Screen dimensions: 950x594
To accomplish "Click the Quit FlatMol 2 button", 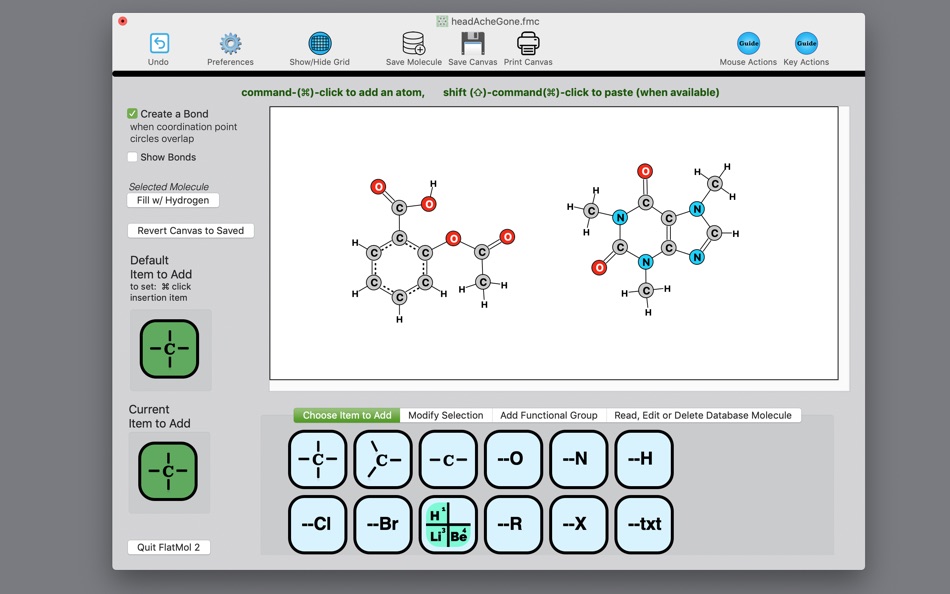I will tap(168, 546).
